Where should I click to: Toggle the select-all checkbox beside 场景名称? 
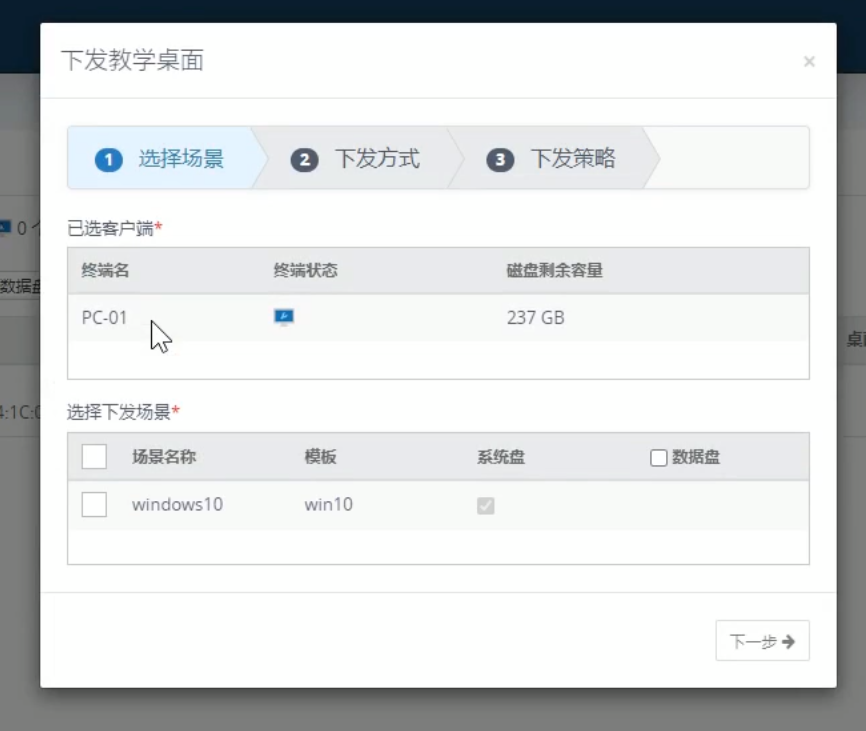click(x=94, y=457)
